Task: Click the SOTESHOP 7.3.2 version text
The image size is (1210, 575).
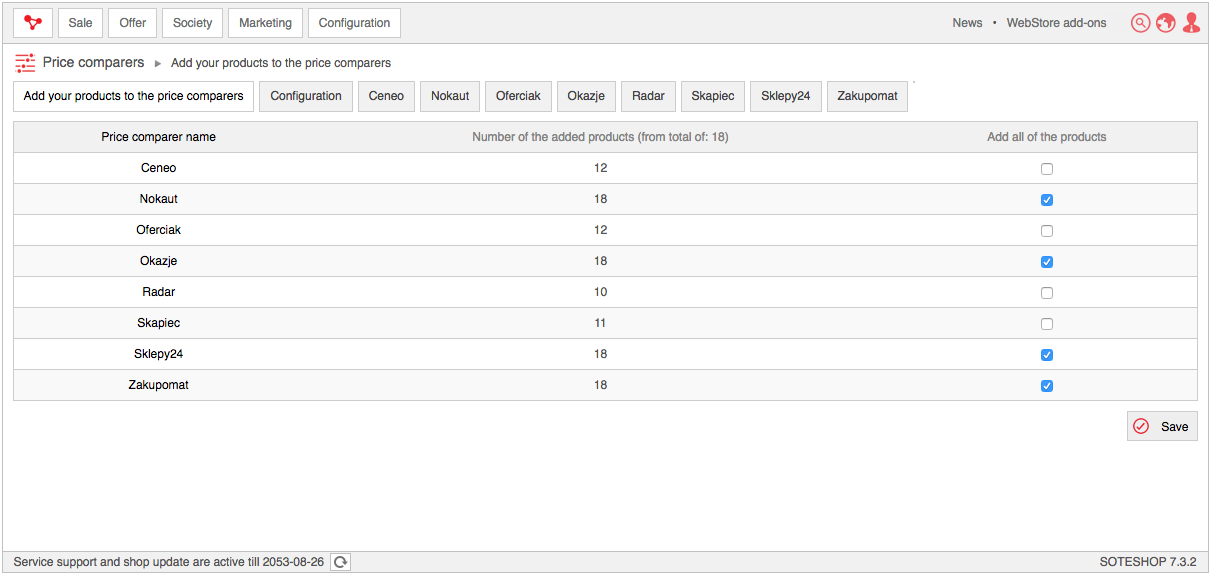Action: [1147, 562]
